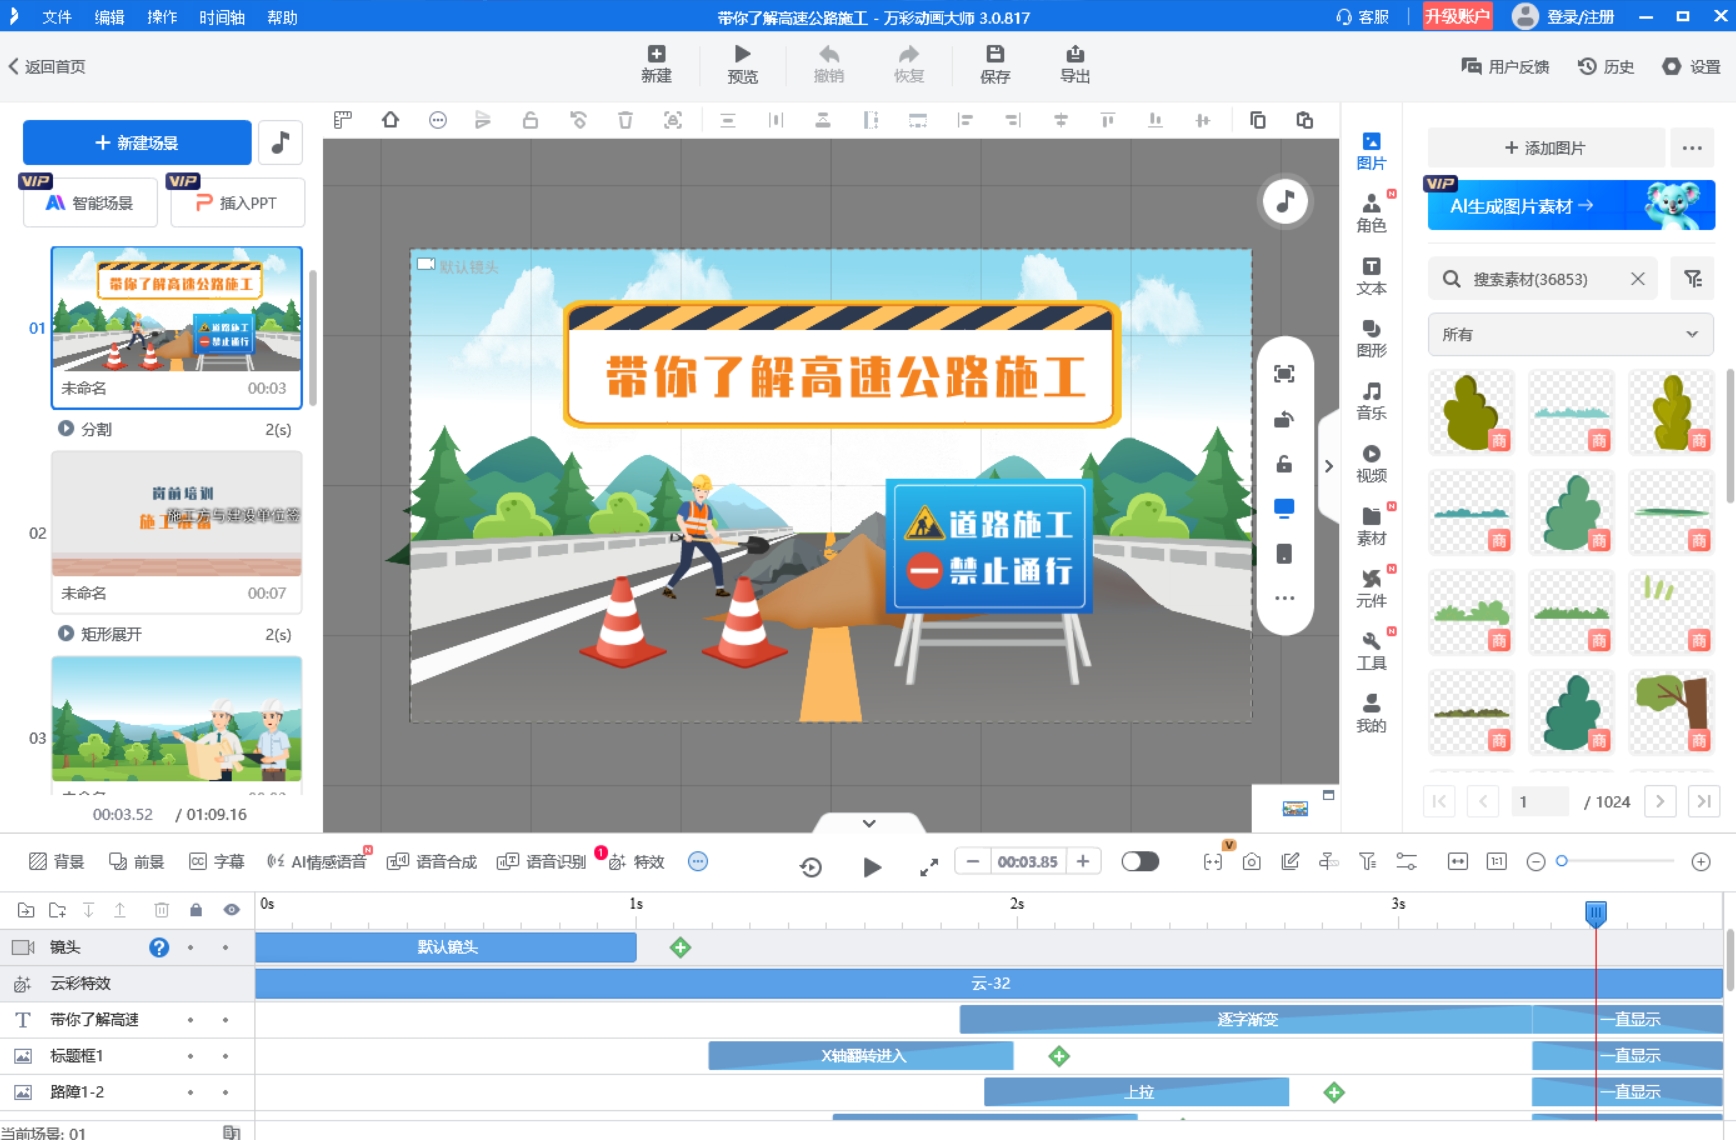The height and width of the screenshot is (1140, 1736).
Task: Toggle the timeline lock all layers icon
Action: coord(196,910)
